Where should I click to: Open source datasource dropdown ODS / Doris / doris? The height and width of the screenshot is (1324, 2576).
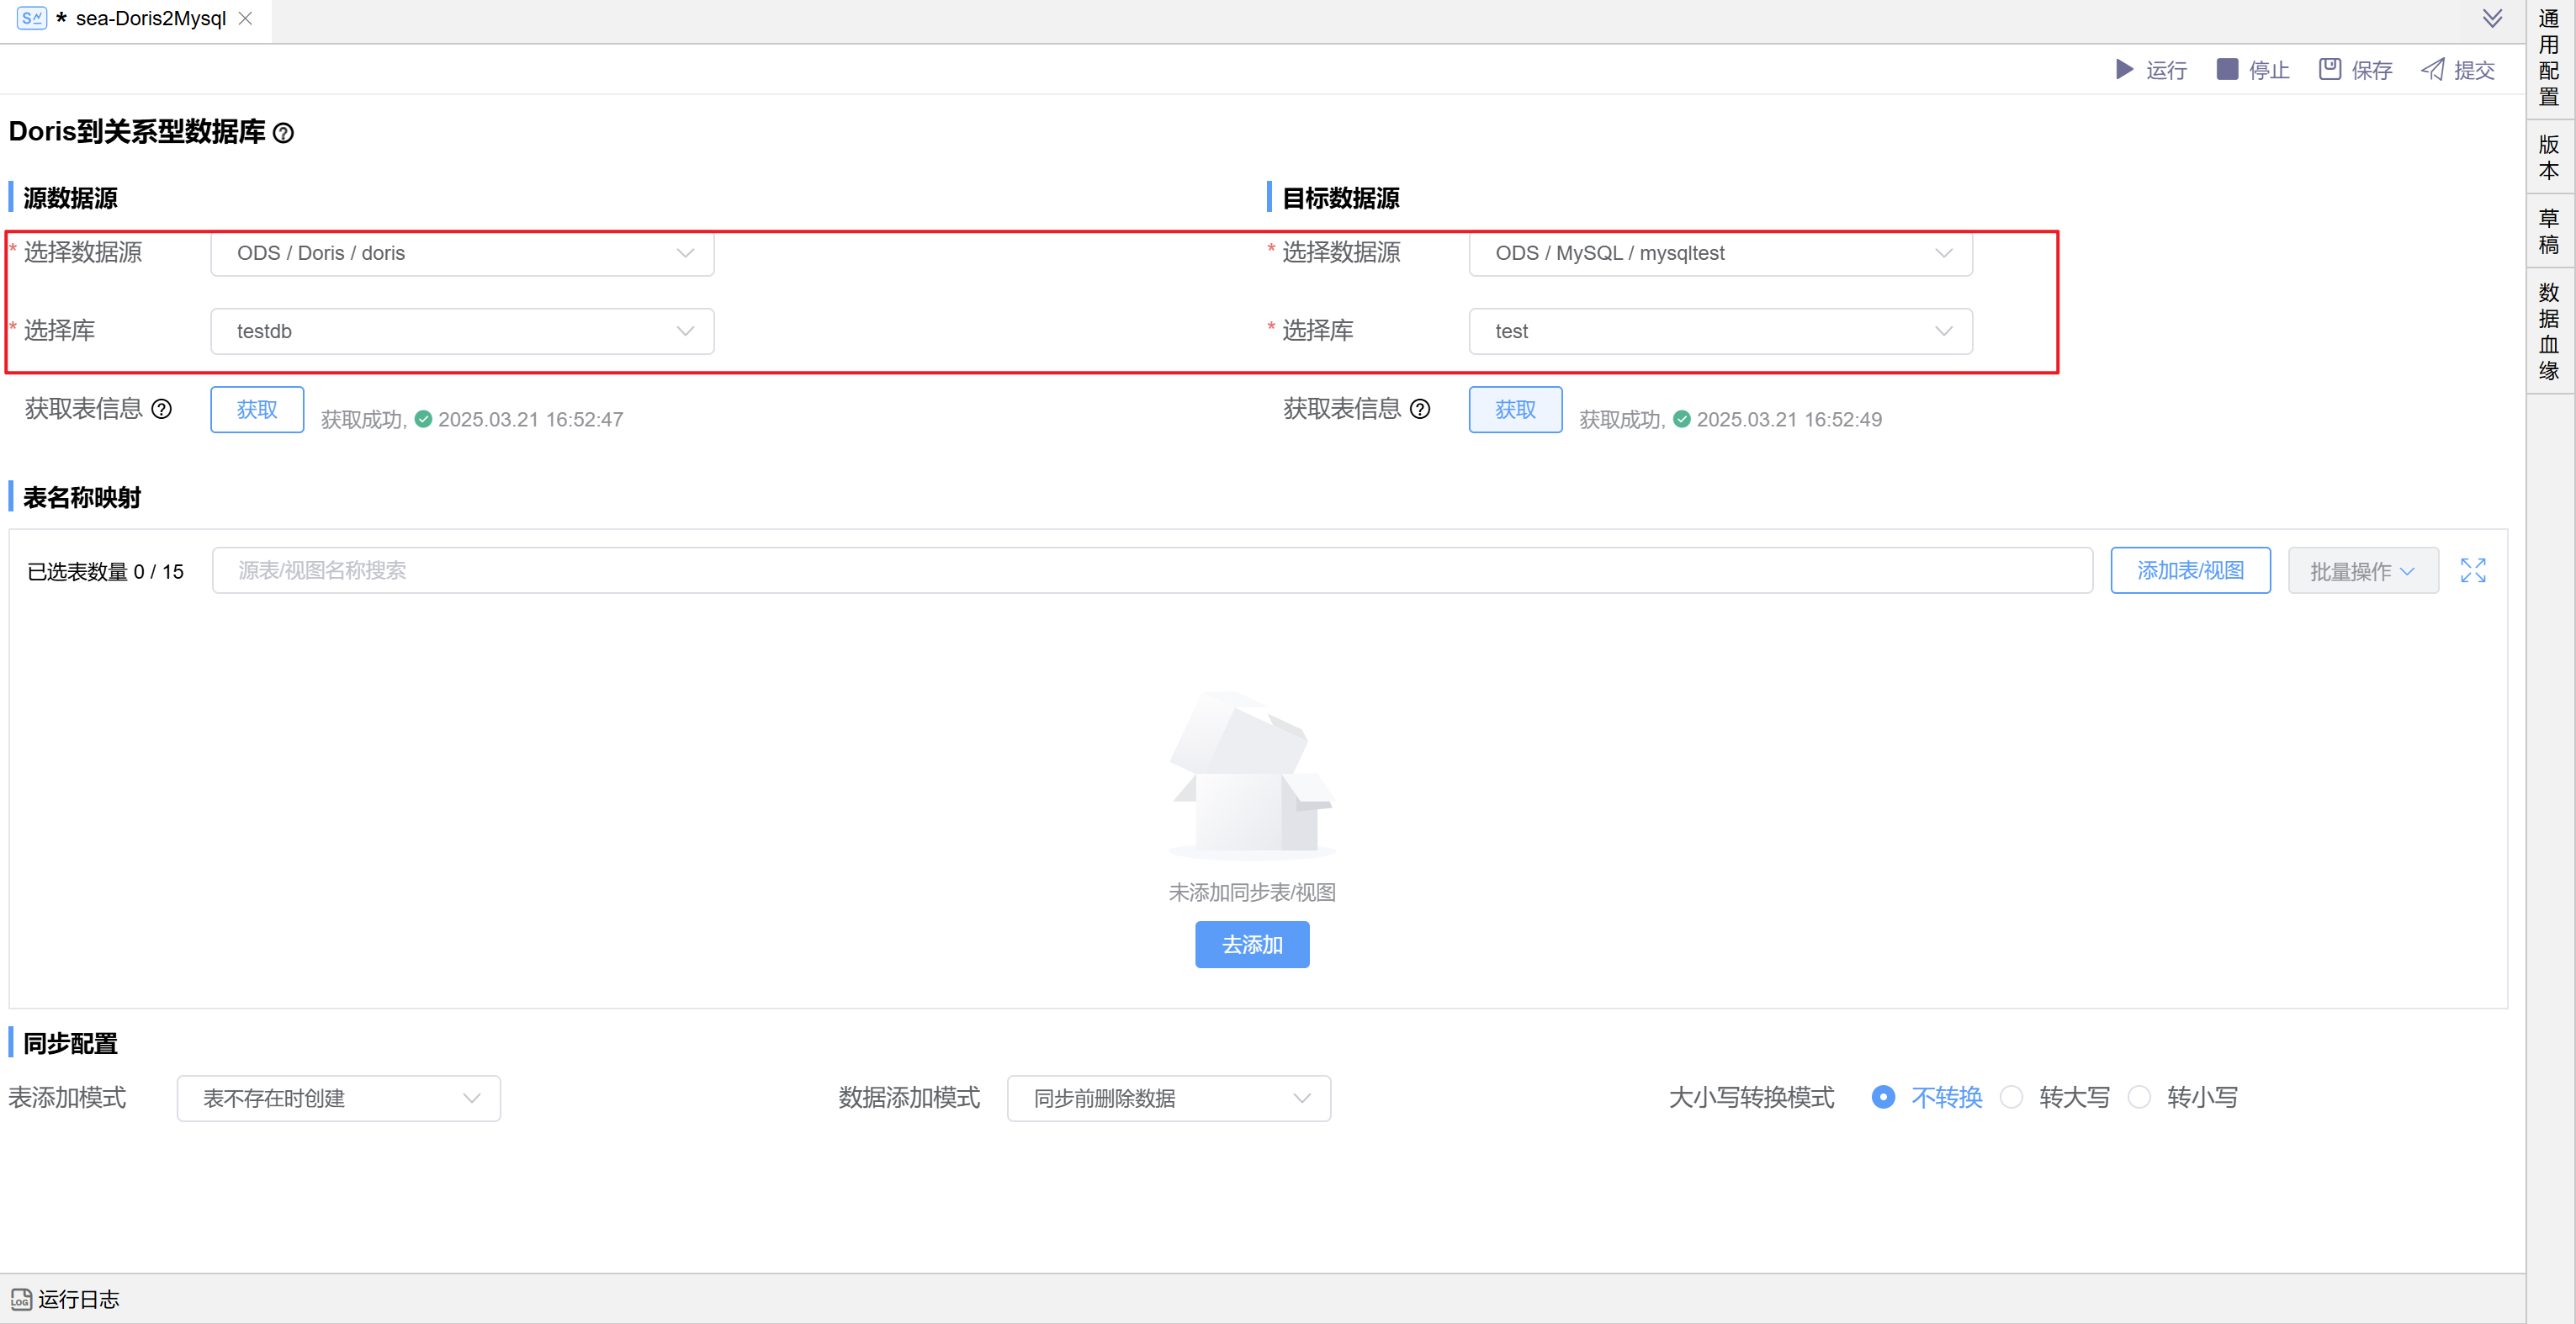tap(462, 253)
